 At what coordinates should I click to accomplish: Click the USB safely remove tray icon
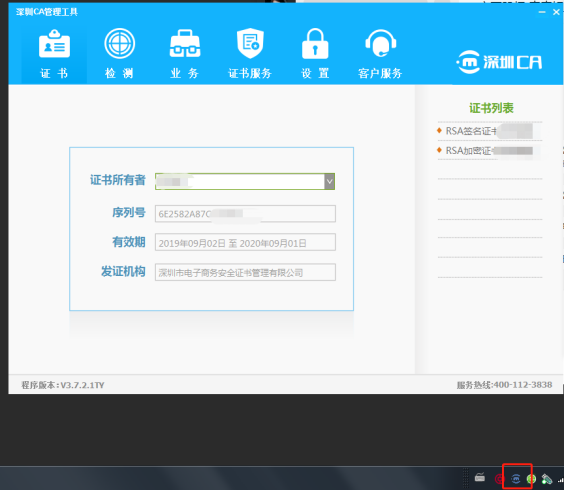coord(546,479)
